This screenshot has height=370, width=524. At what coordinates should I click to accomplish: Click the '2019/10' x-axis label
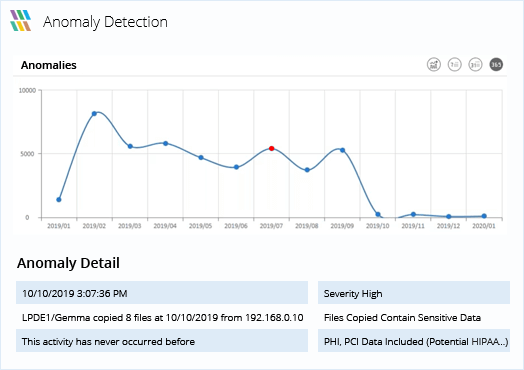click(x=378, y=226)
